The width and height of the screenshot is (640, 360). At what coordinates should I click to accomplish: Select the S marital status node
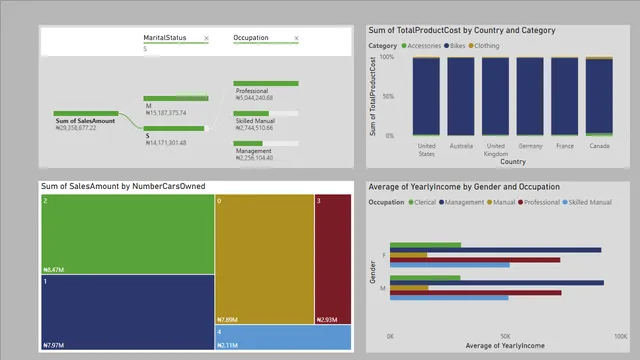coord(176,129)
